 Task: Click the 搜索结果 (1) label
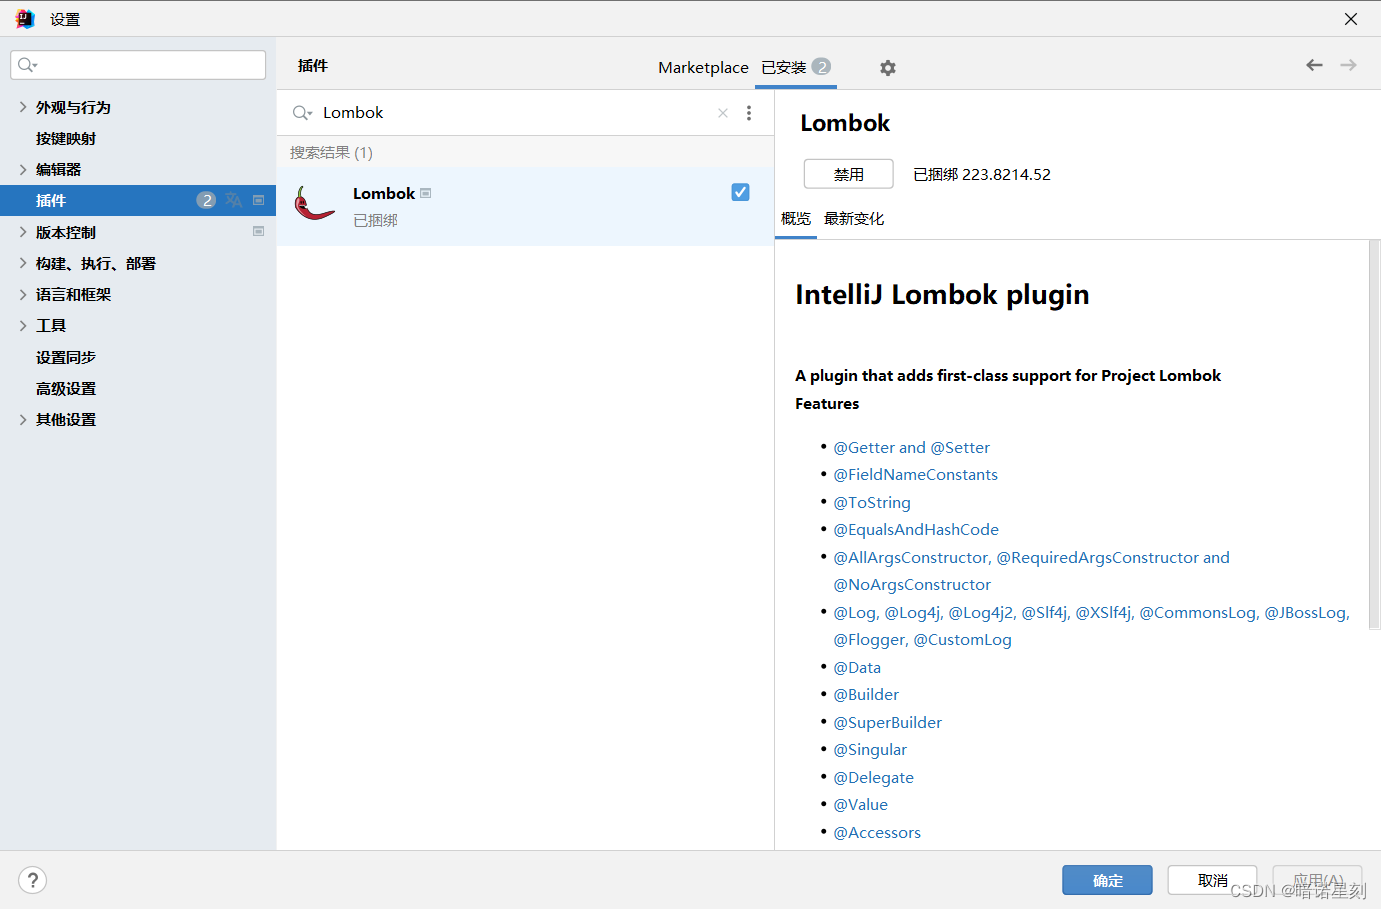[331, 152]
